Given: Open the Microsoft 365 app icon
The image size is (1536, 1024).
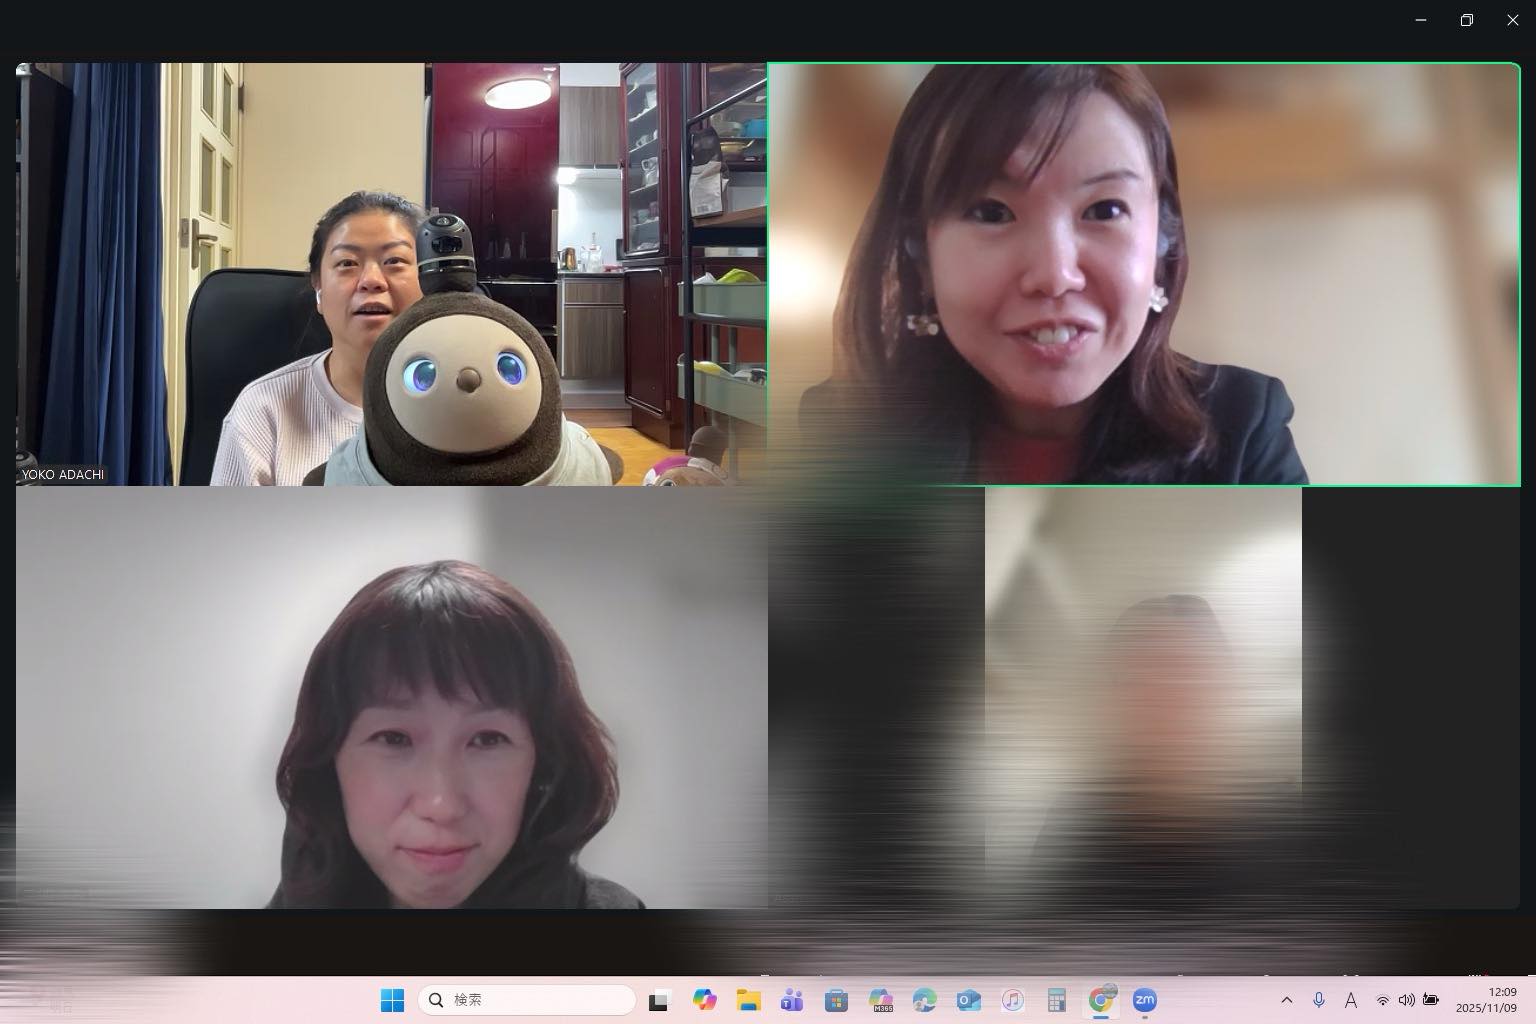Looking at the screenshot, I should (x=880, y=1000).
